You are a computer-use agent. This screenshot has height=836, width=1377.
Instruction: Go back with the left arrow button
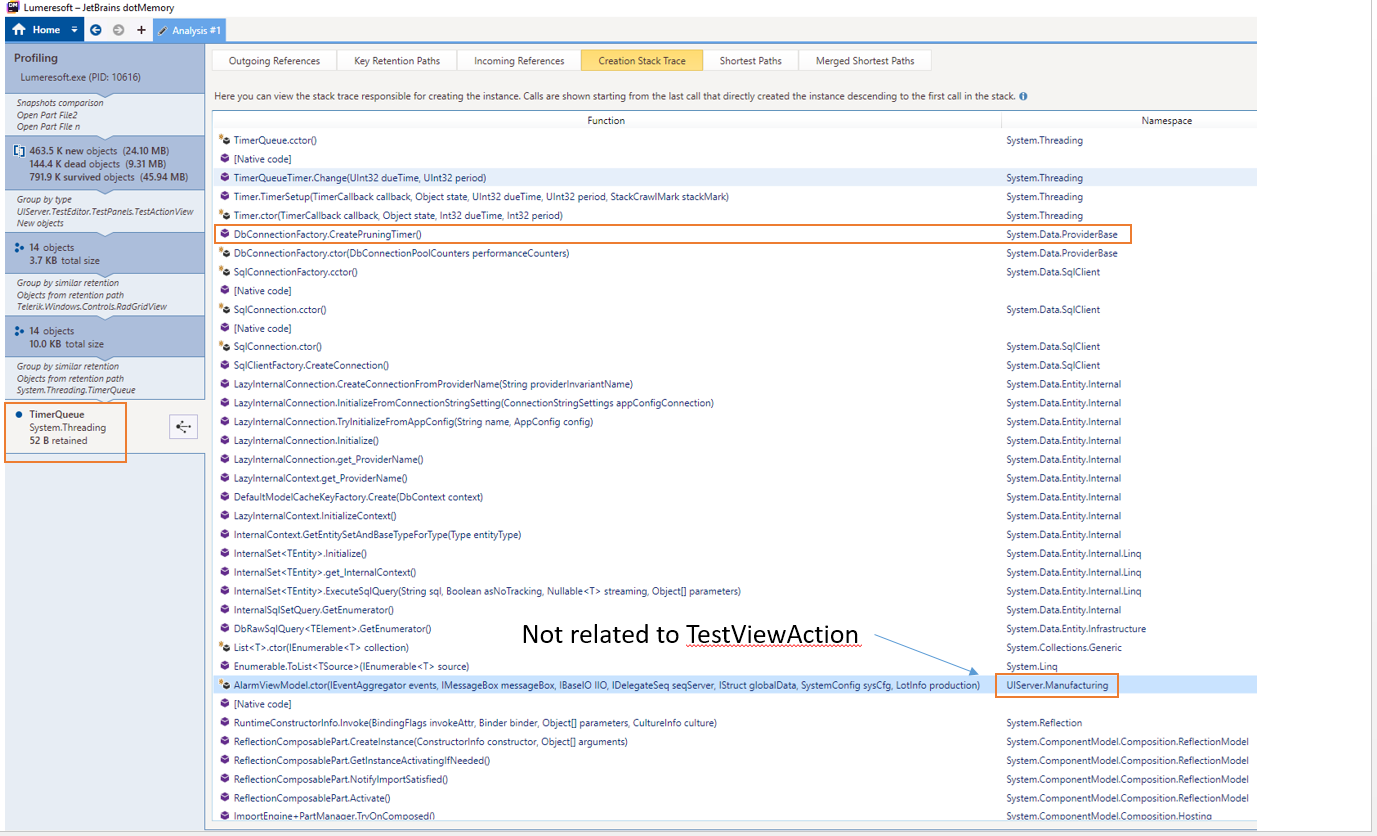pyautogui.click(x=96, y=30)
